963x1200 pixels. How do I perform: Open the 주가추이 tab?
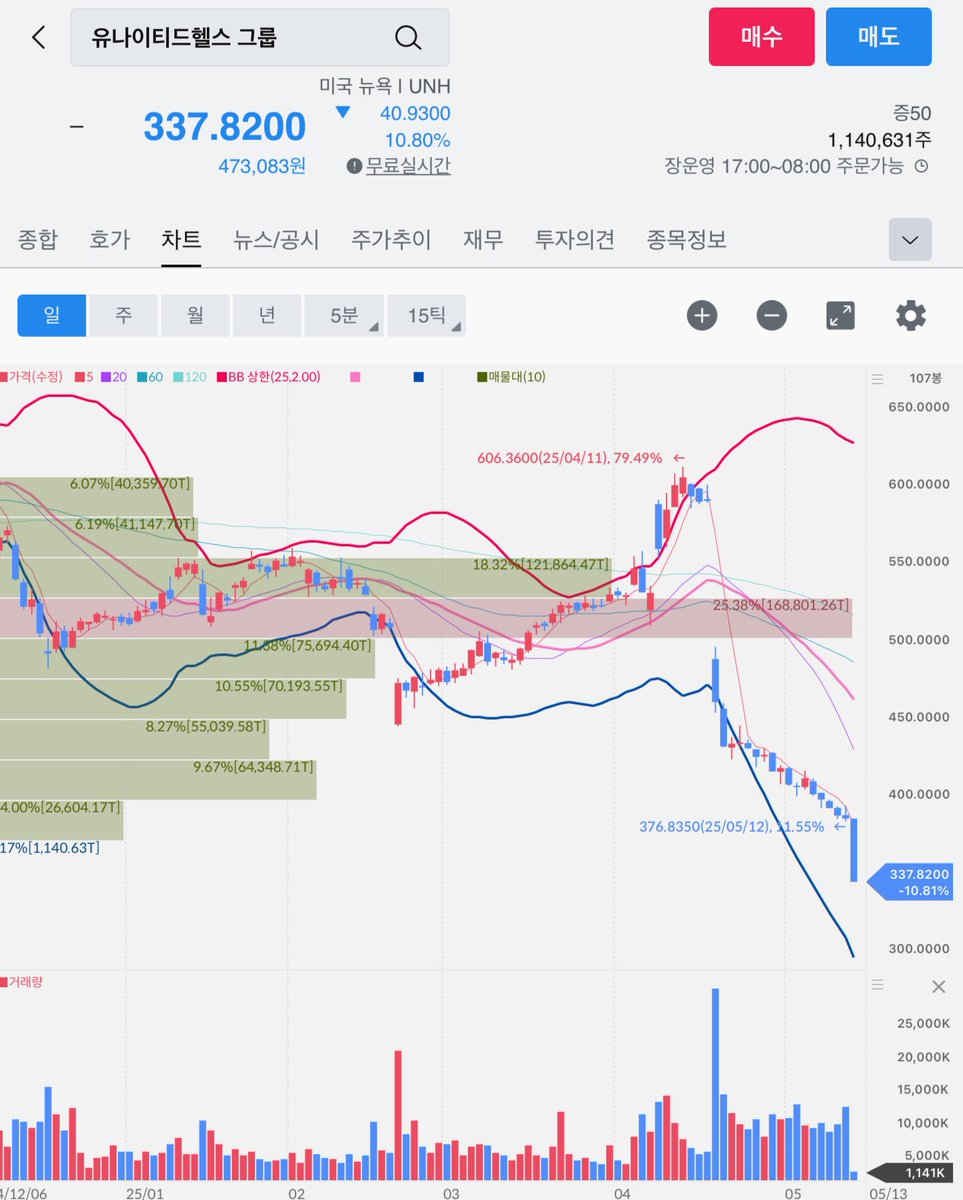point(391,240)
